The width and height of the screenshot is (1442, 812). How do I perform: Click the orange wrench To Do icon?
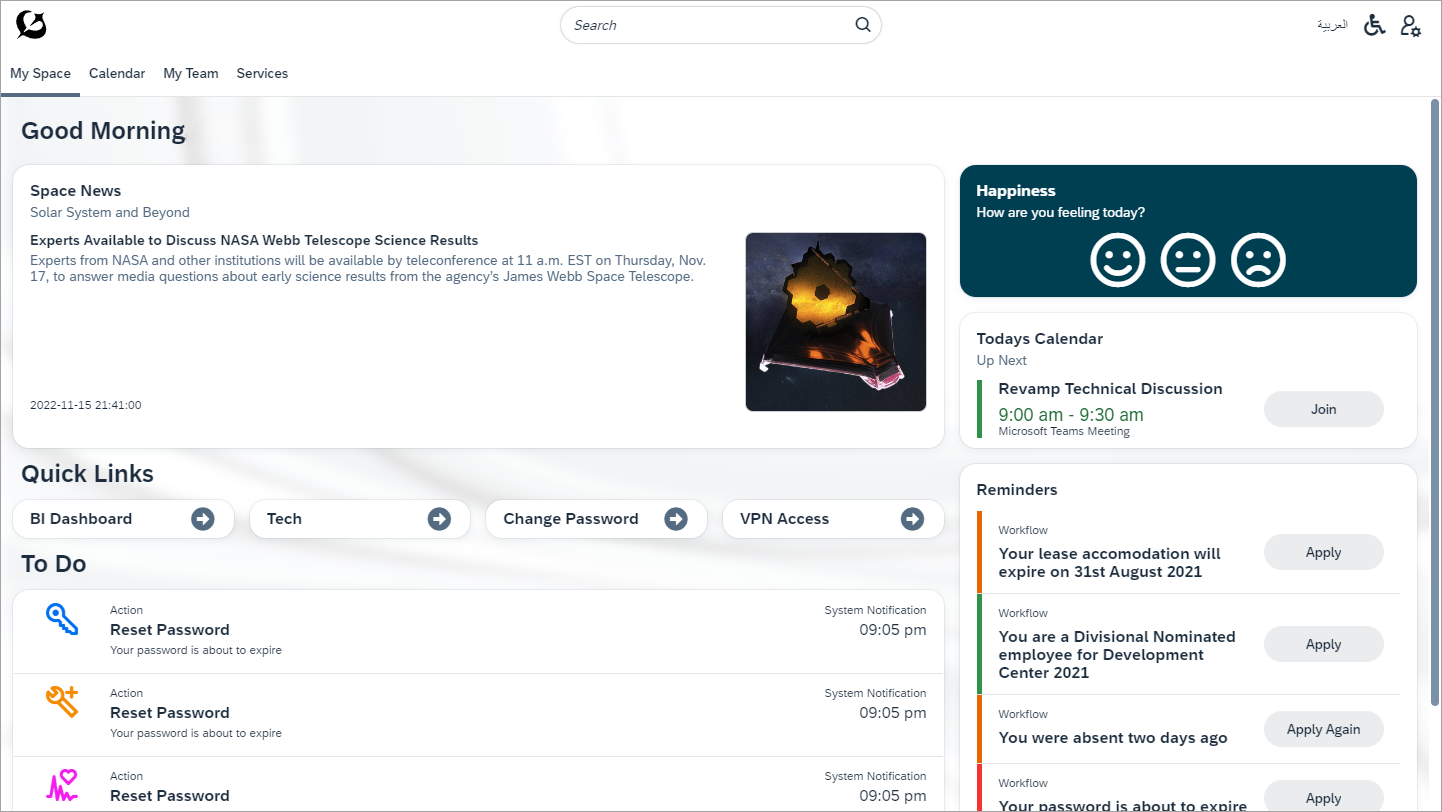[62, 702]
